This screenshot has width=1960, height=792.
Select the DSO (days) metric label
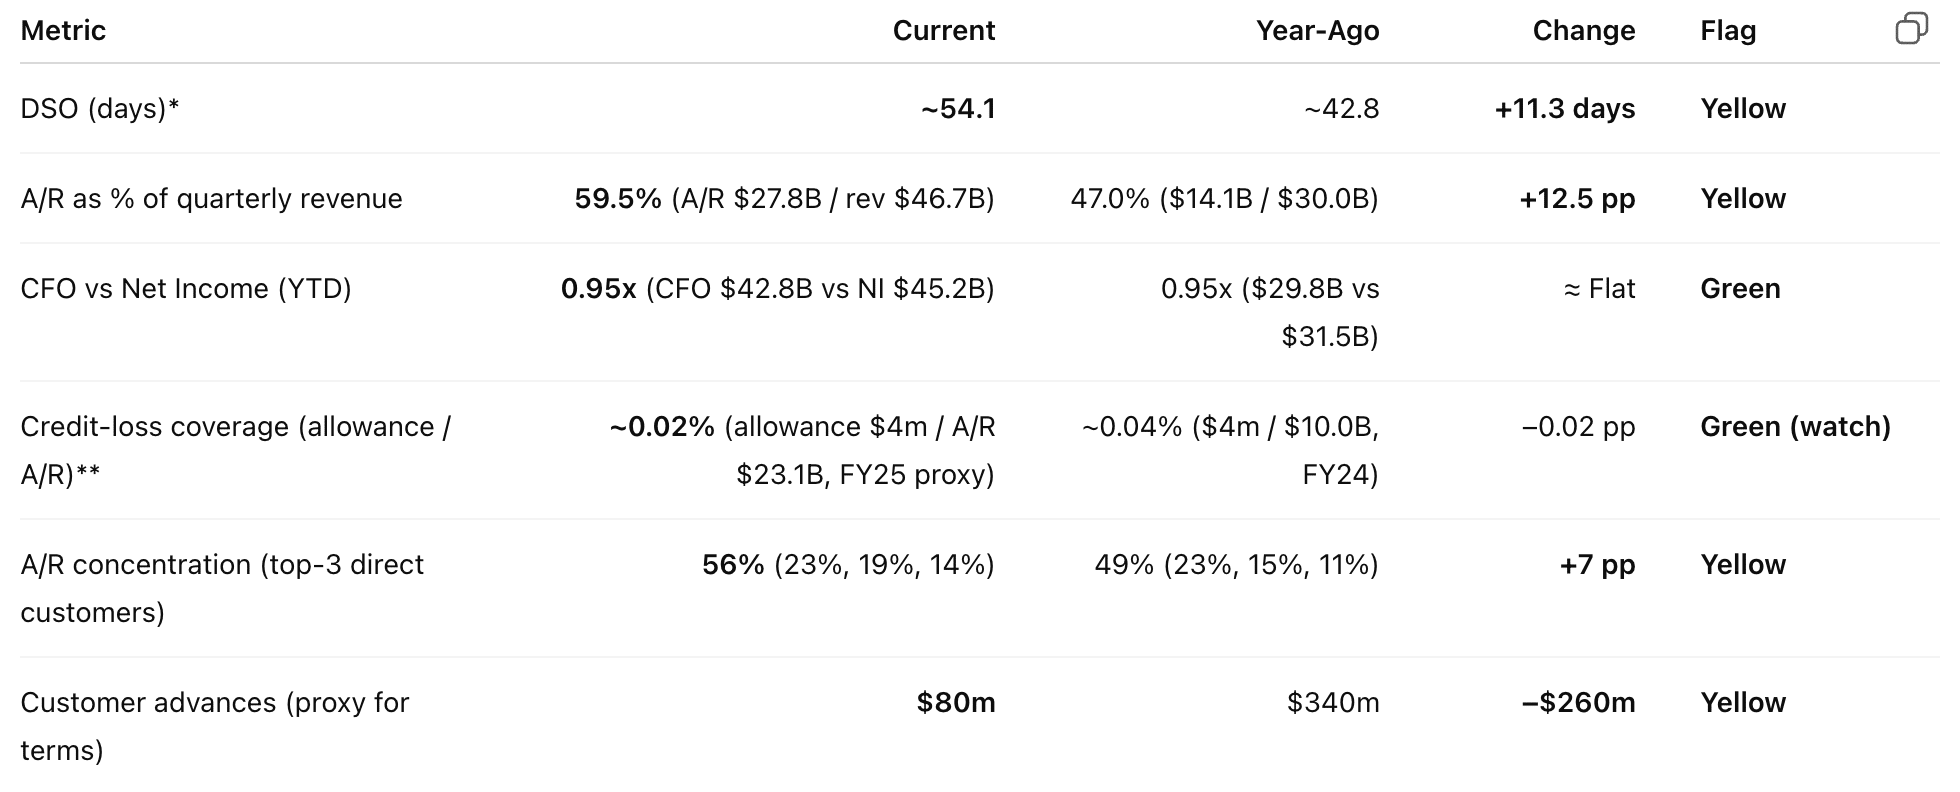pos(99,108)
